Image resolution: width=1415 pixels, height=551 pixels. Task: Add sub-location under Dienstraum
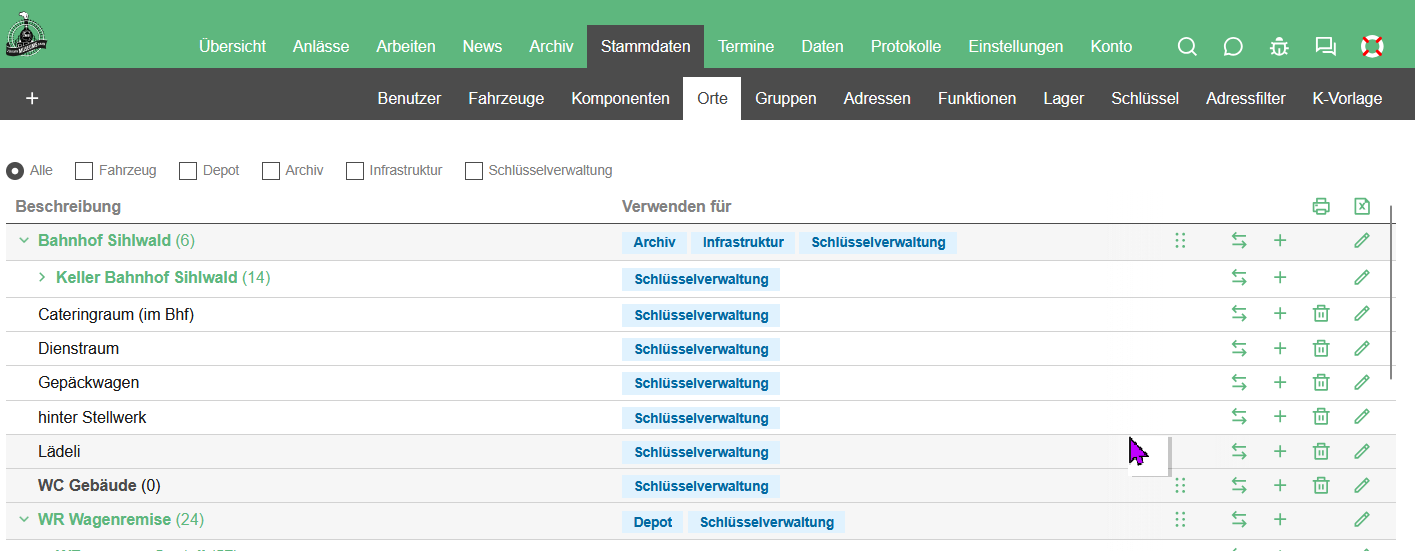1280,348
